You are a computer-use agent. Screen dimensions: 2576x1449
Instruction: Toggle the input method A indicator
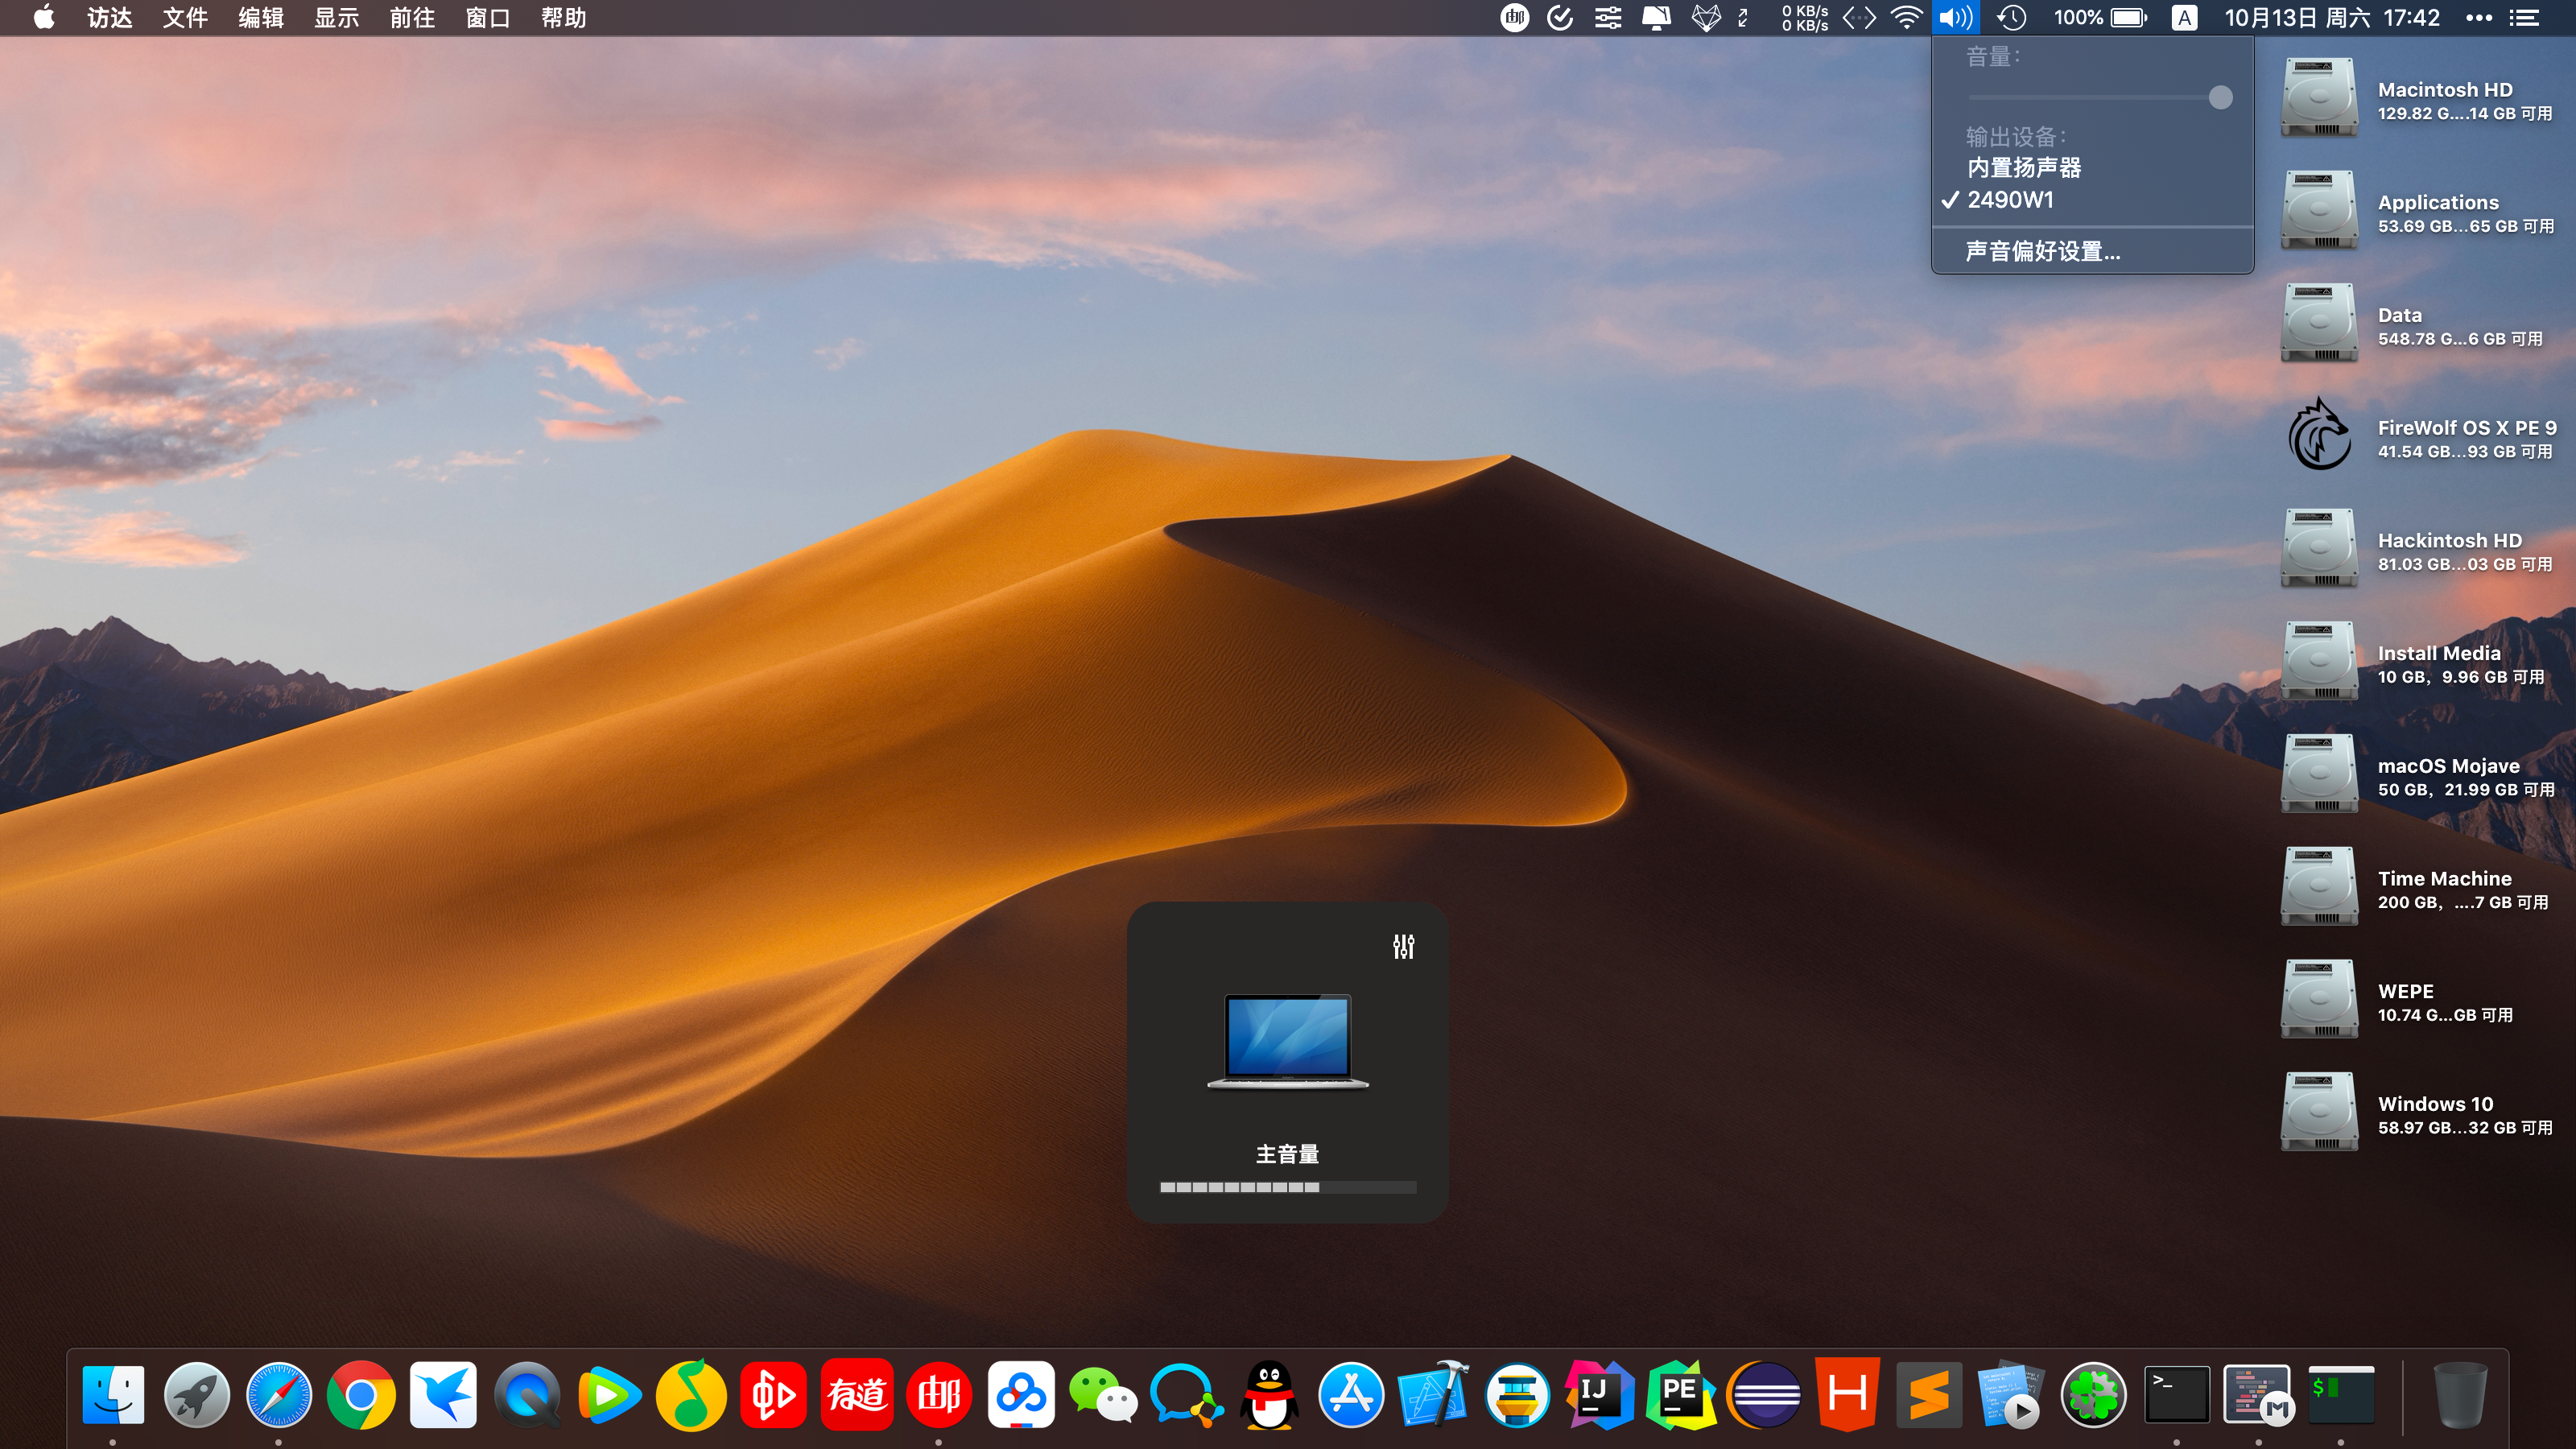coord(2184,18)
